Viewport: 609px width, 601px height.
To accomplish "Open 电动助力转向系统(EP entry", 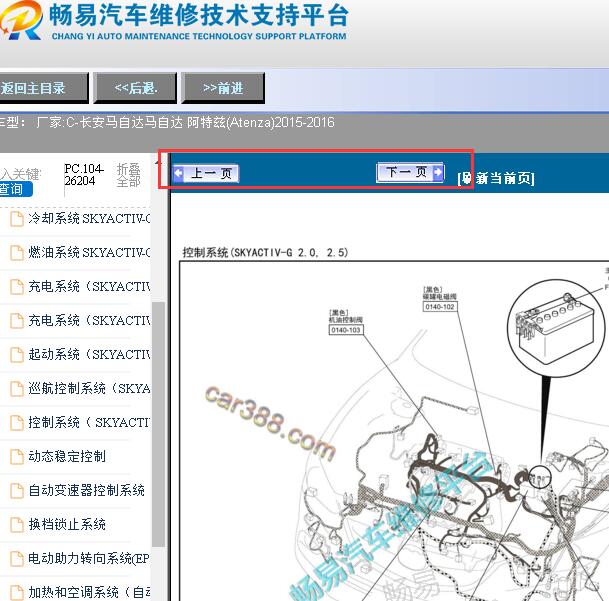I will (89, 559).
